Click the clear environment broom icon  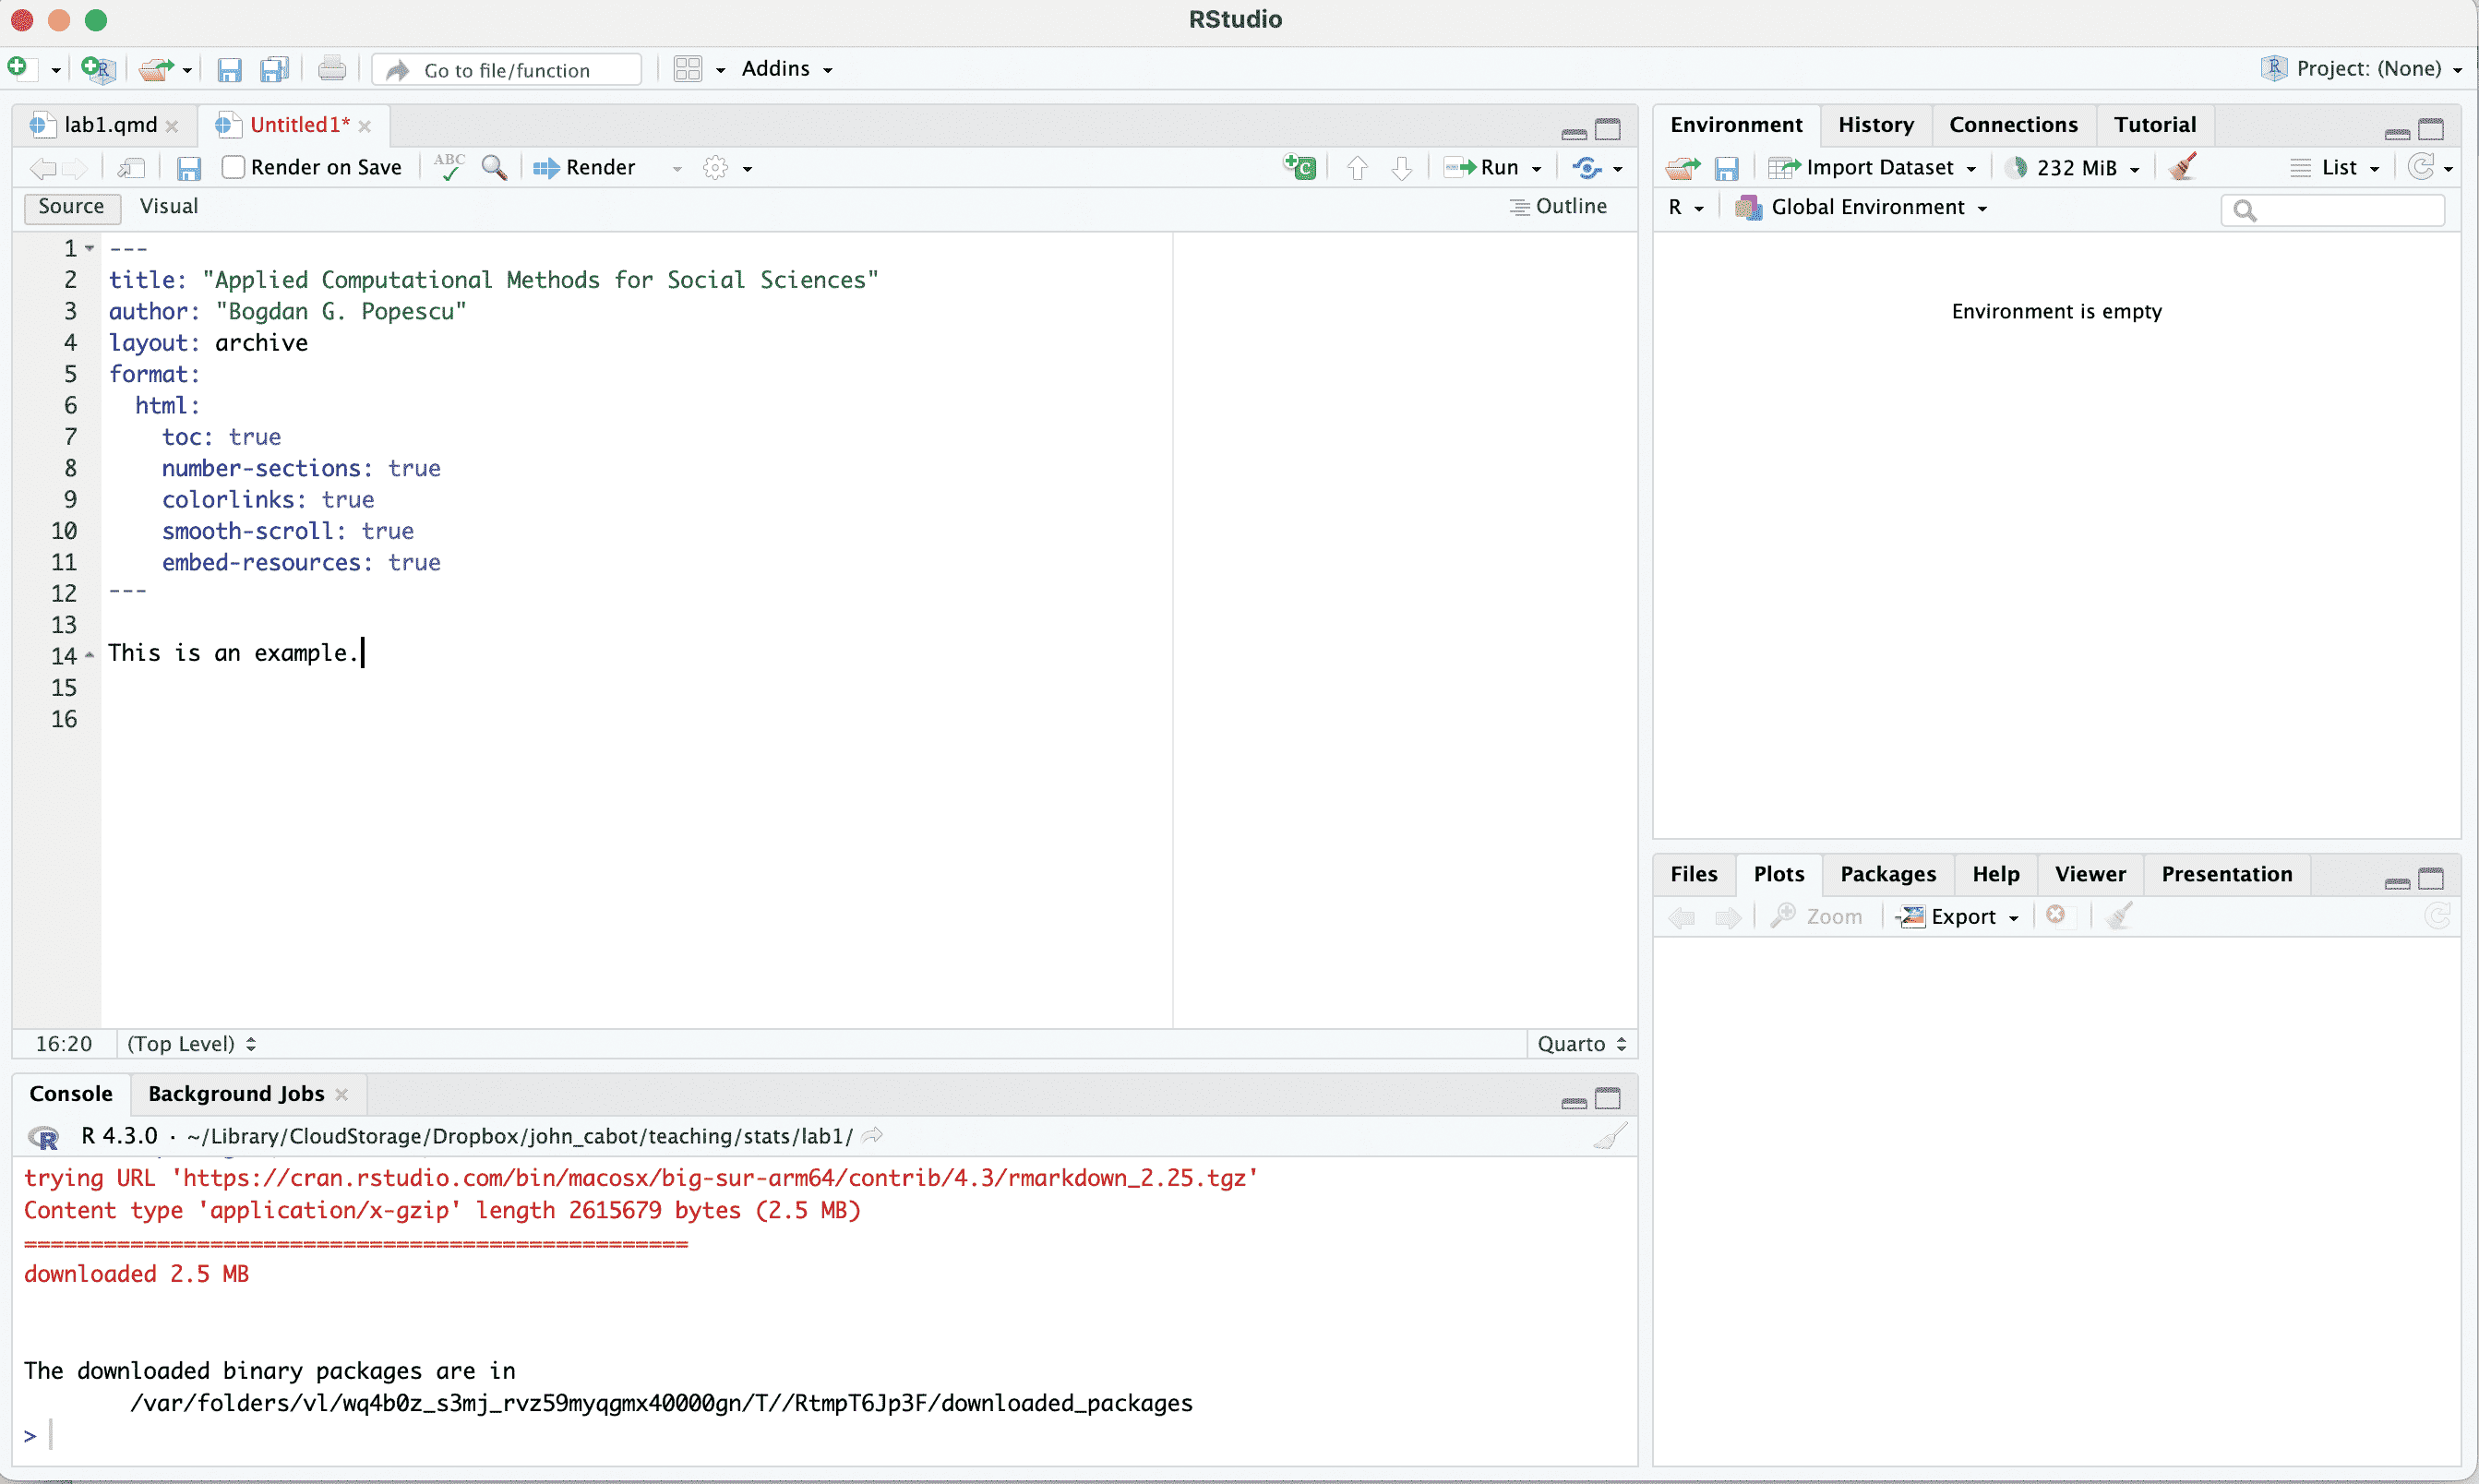2183,167
